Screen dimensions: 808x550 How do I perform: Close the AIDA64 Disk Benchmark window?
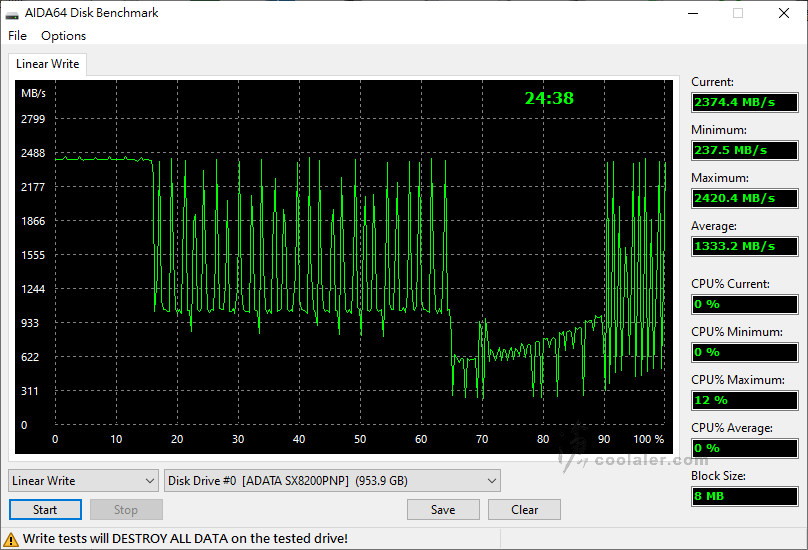pyautogui.click(x=783, y=14)
